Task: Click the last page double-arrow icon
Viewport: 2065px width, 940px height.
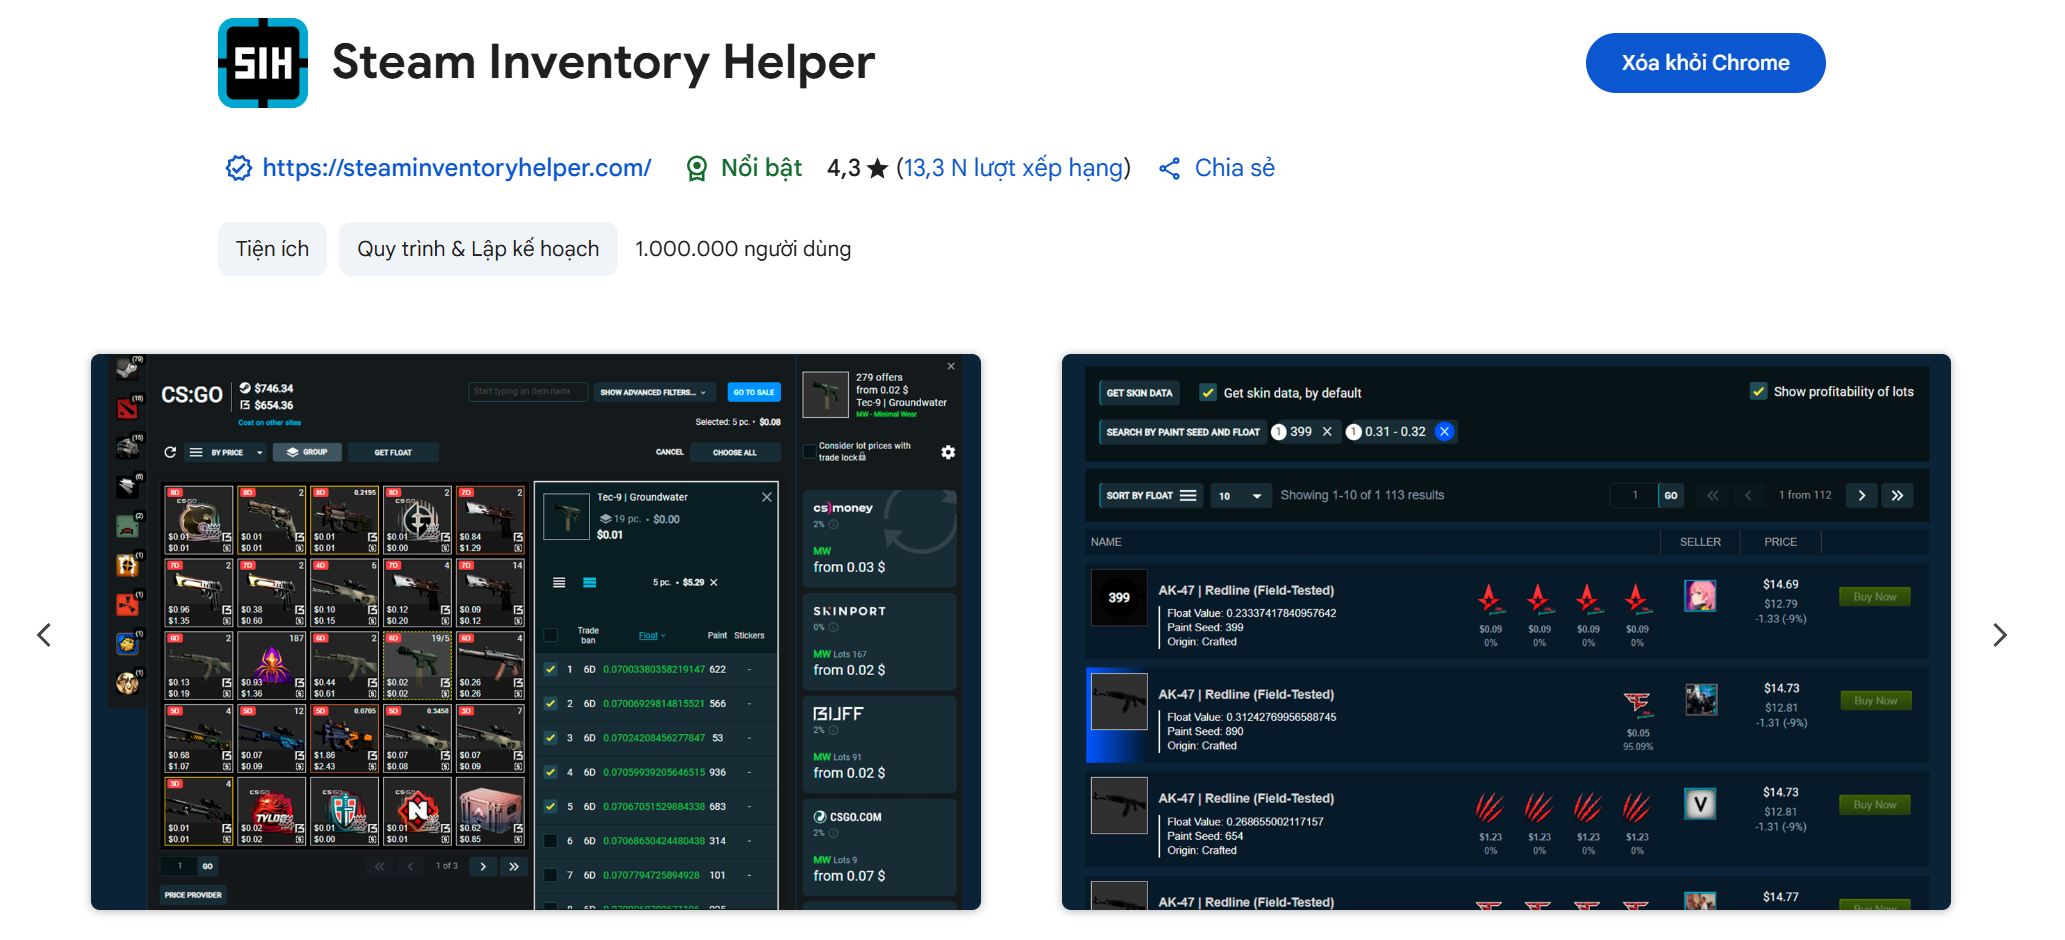Action: (x=1897, y=496)
